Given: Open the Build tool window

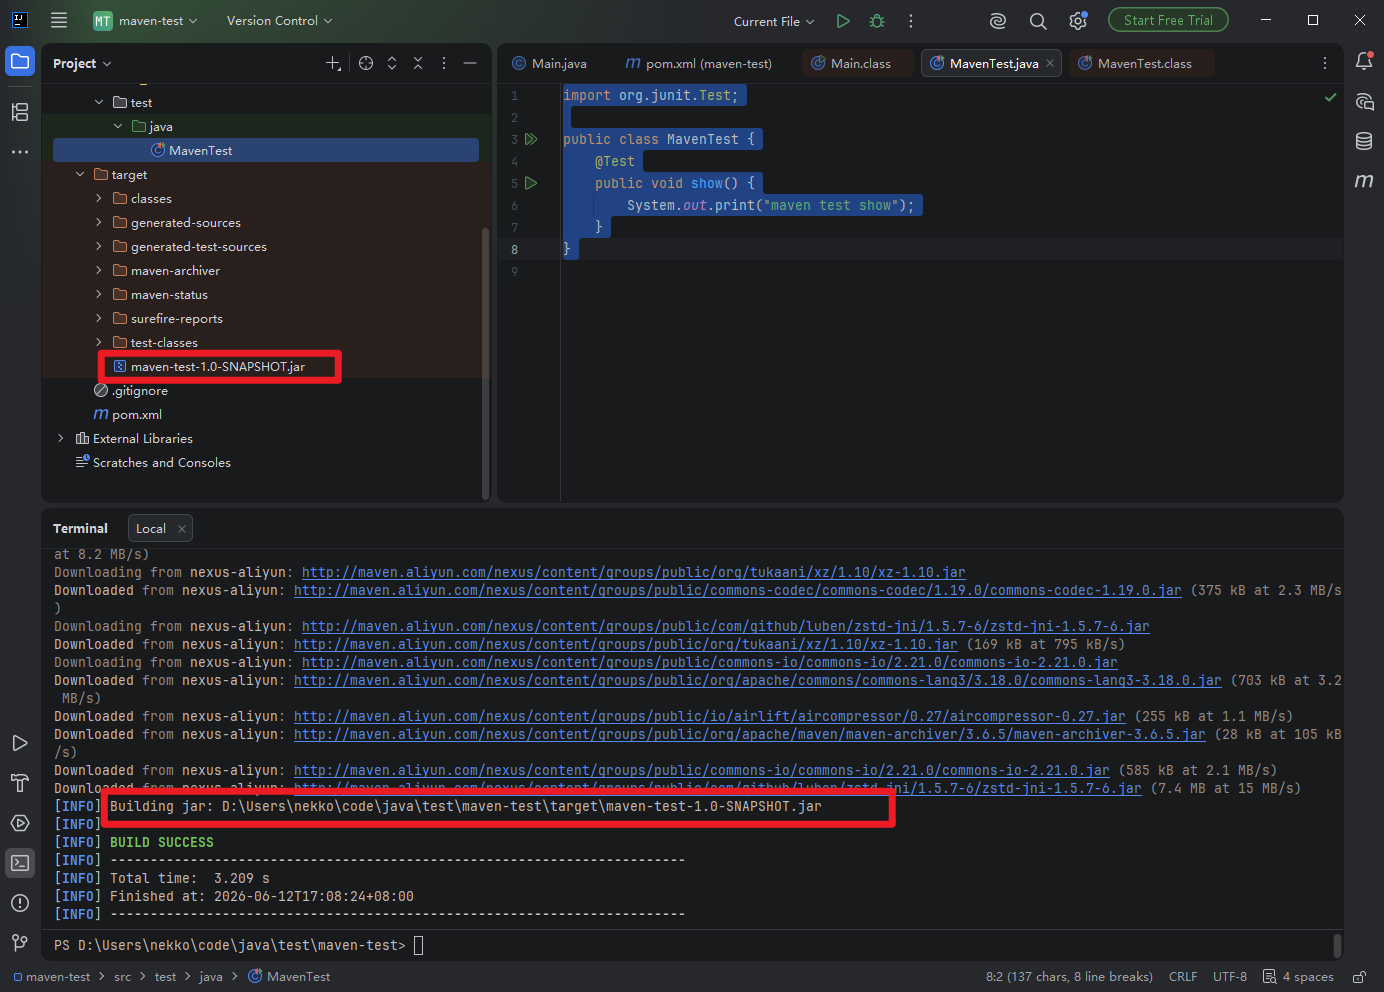Looking at the screenshot, I should [20, 783].
